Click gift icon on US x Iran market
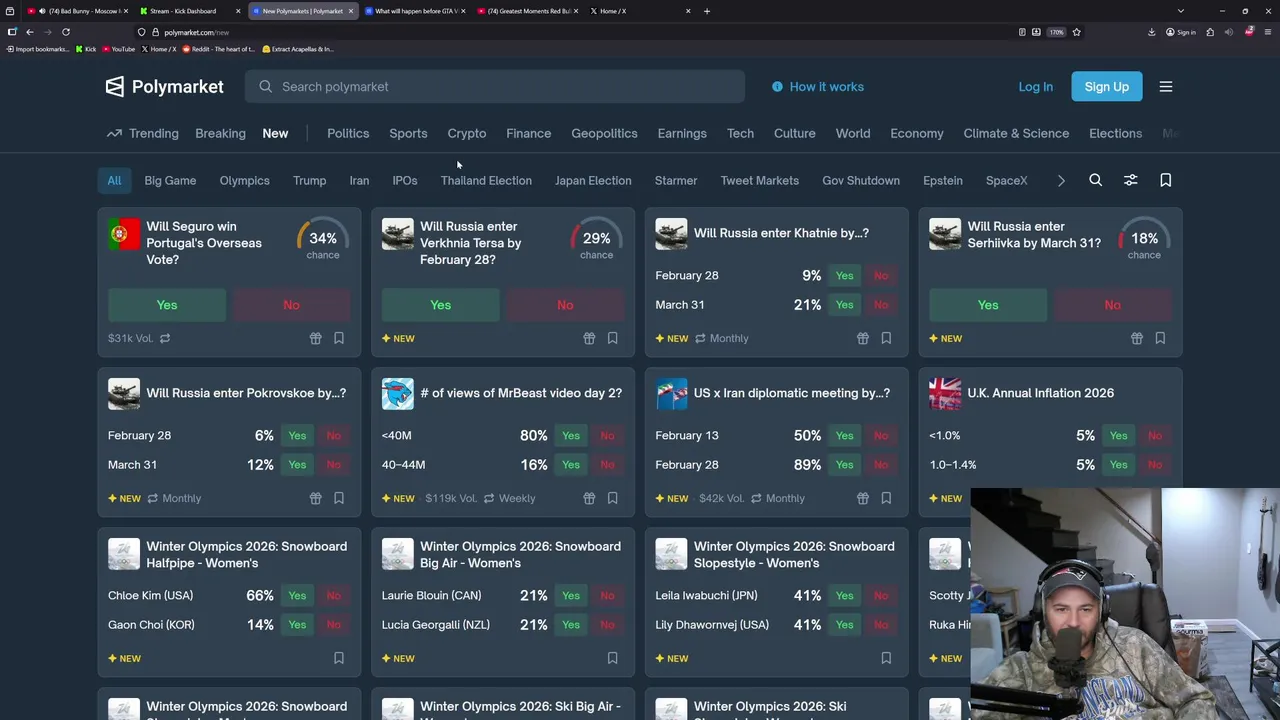 tap(863, 498)
